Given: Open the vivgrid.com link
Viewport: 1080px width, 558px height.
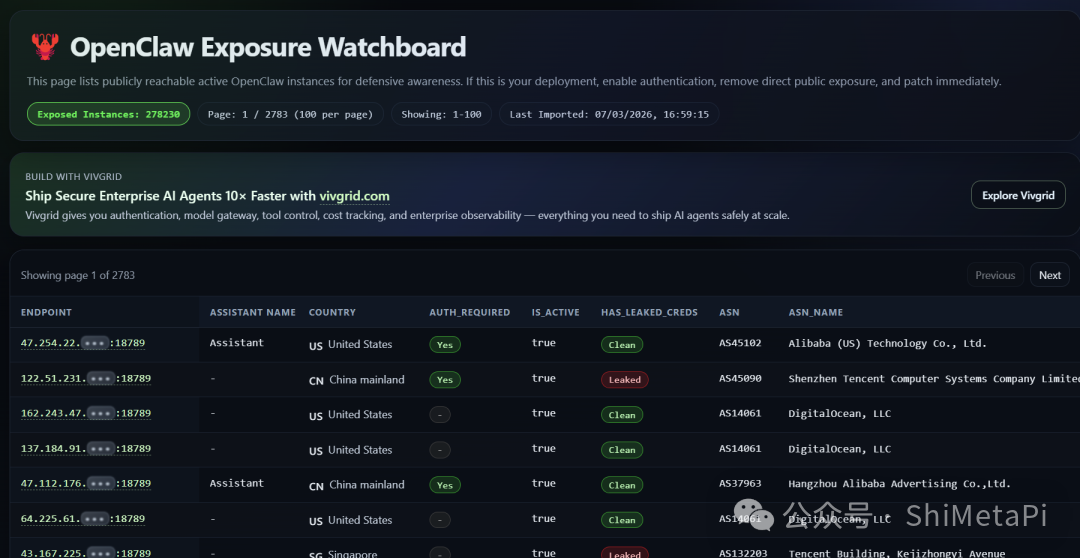Looking at the screenshot, I should coord(354,196).
